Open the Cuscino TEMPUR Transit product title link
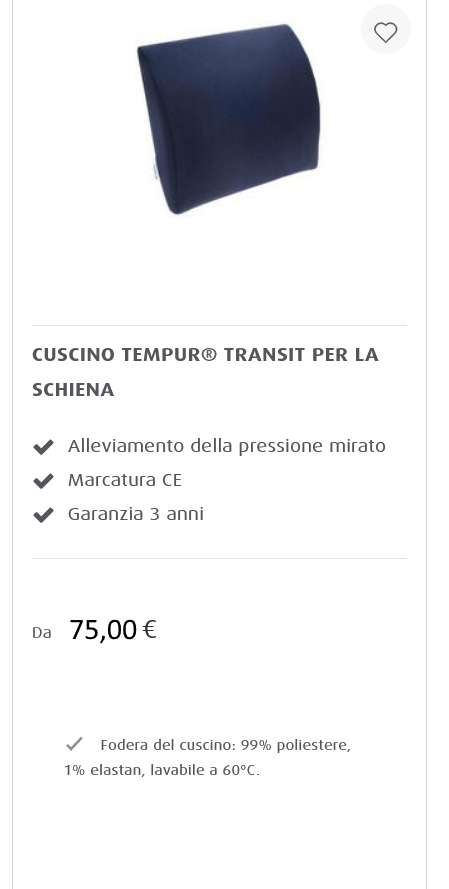 [x=205, y=371]
